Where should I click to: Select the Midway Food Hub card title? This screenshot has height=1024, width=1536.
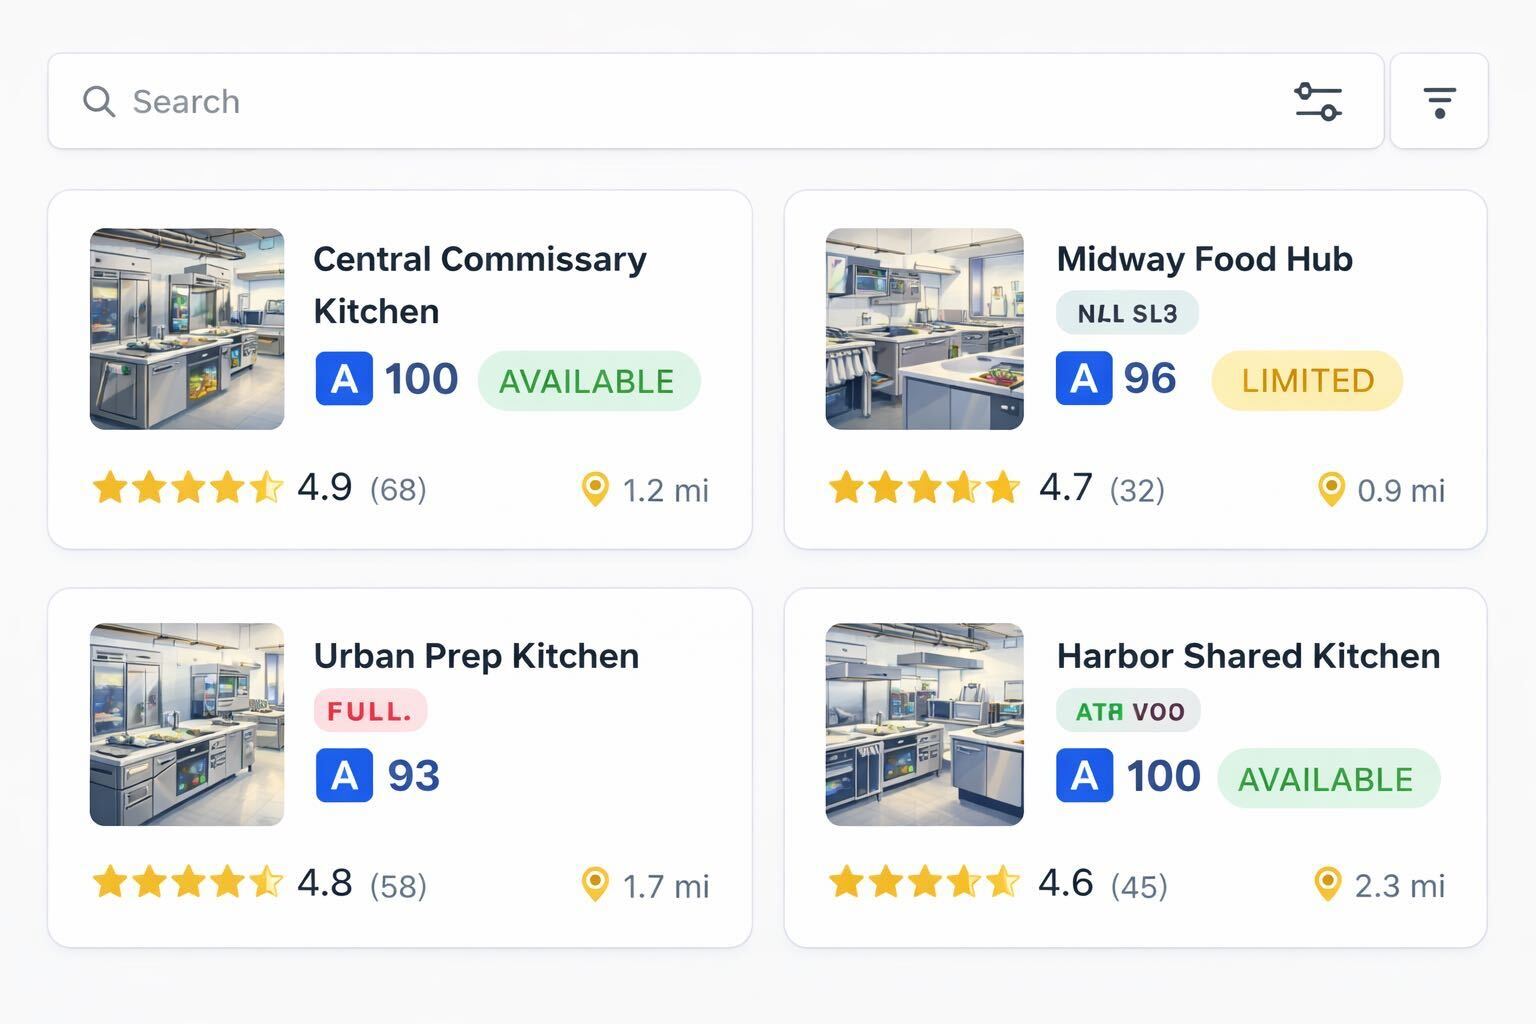click(1205, 259)
